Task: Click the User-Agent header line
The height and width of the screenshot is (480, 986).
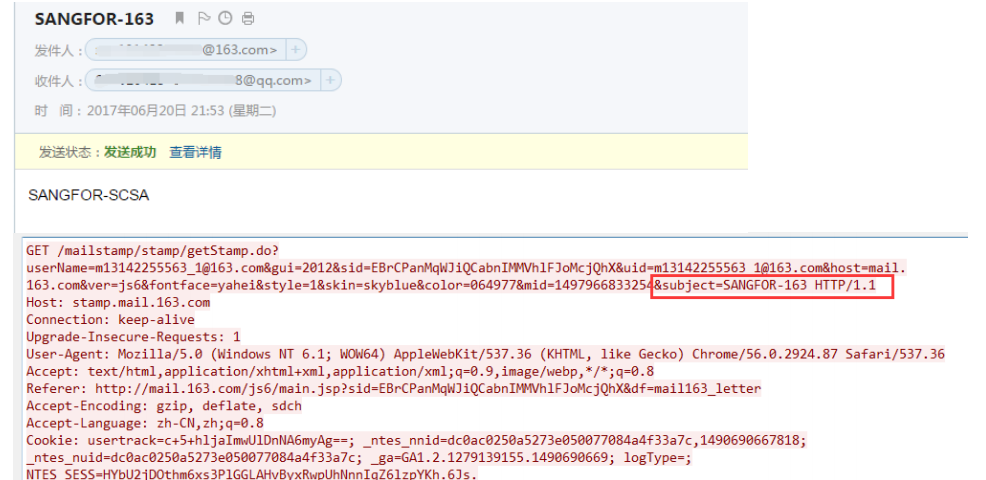Action: [485, 354]
